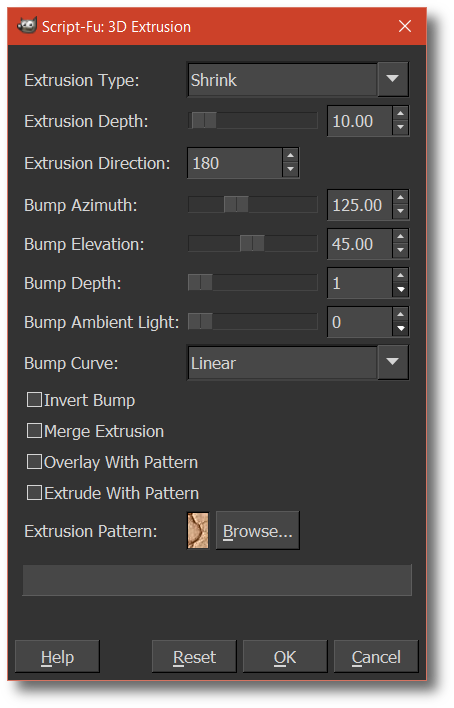Decrease Bump Ambient Light with down arrow
This screenshot has height=708, width=454.
(x=400, y=329)
